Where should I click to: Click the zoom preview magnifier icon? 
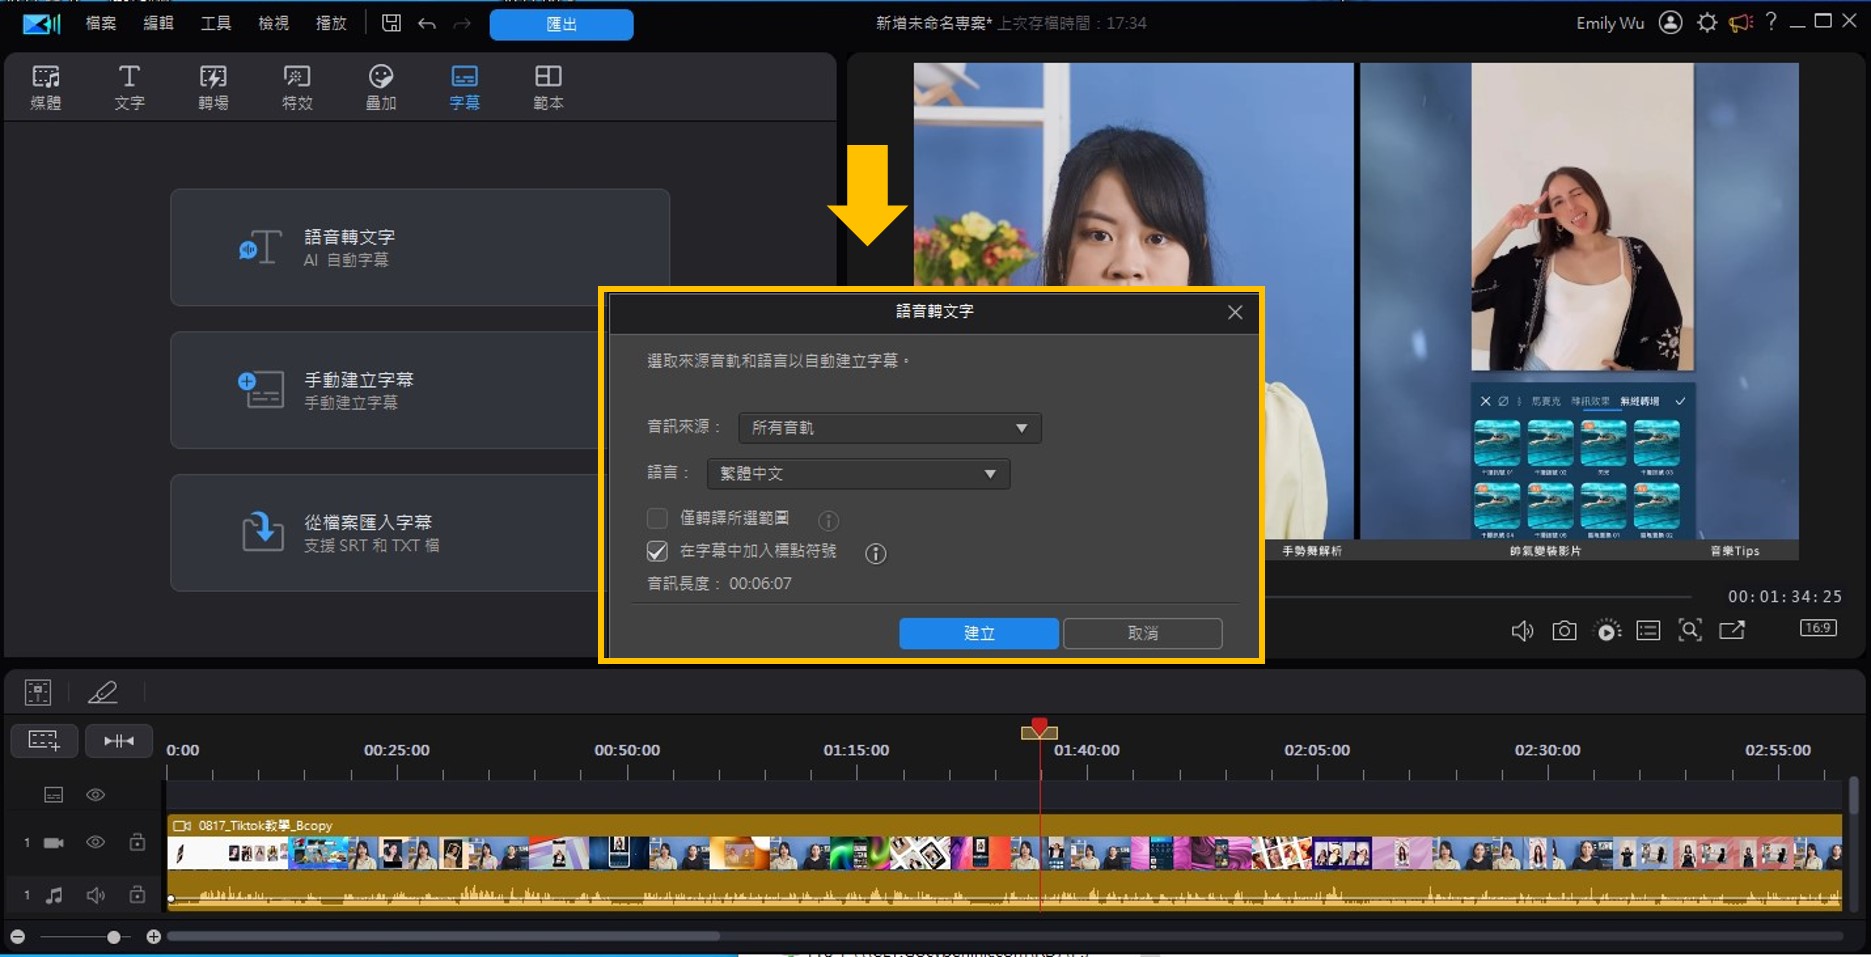pyautogui.click(x=1690, y=630)
